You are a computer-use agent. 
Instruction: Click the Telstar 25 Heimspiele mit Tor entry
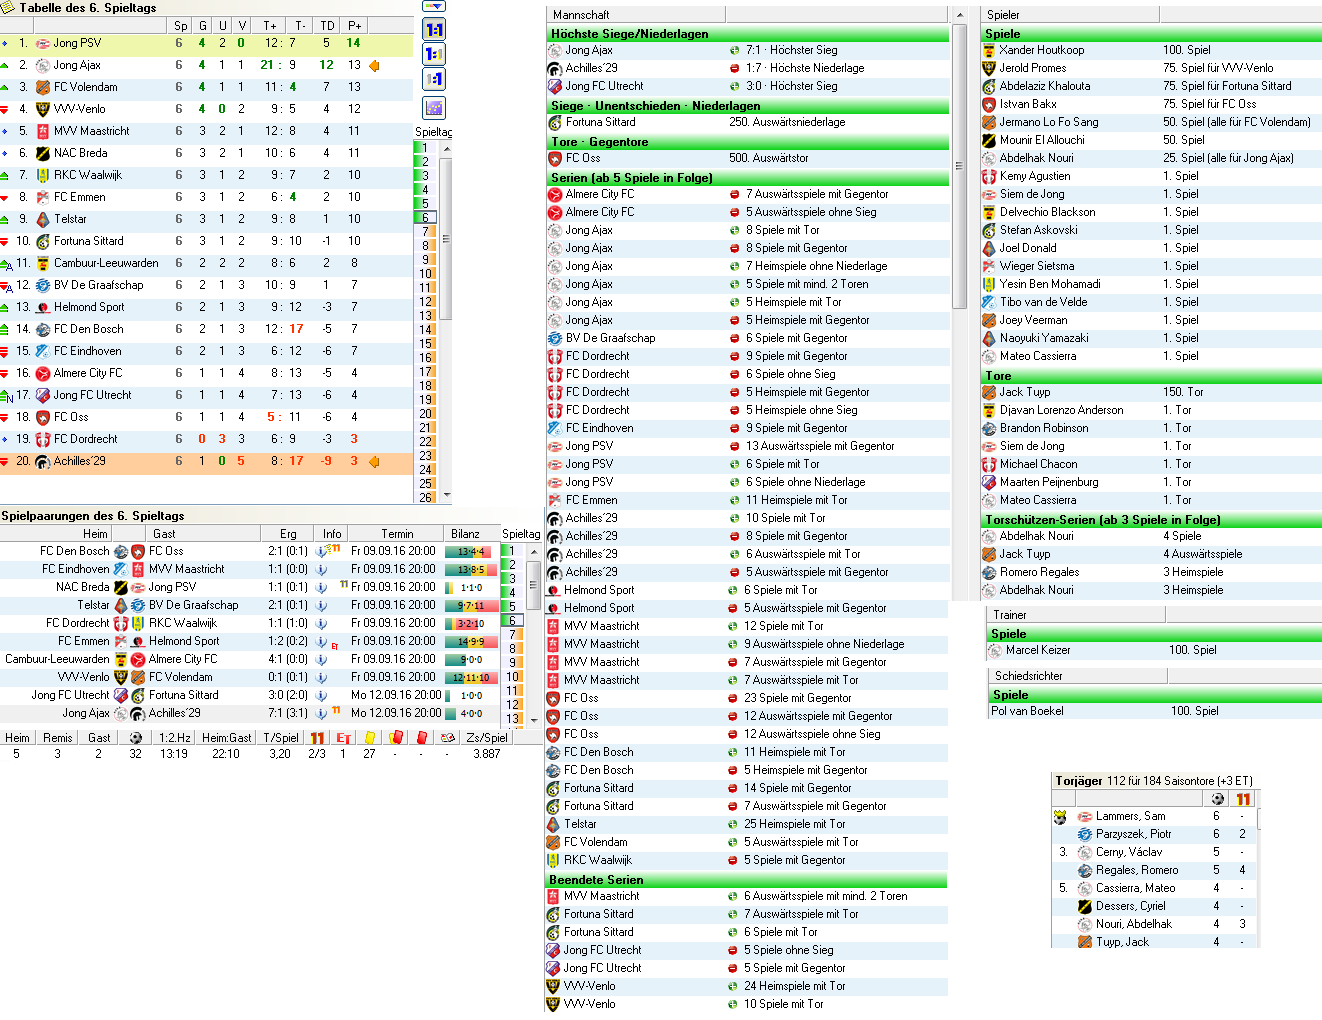tap(746, 824)
